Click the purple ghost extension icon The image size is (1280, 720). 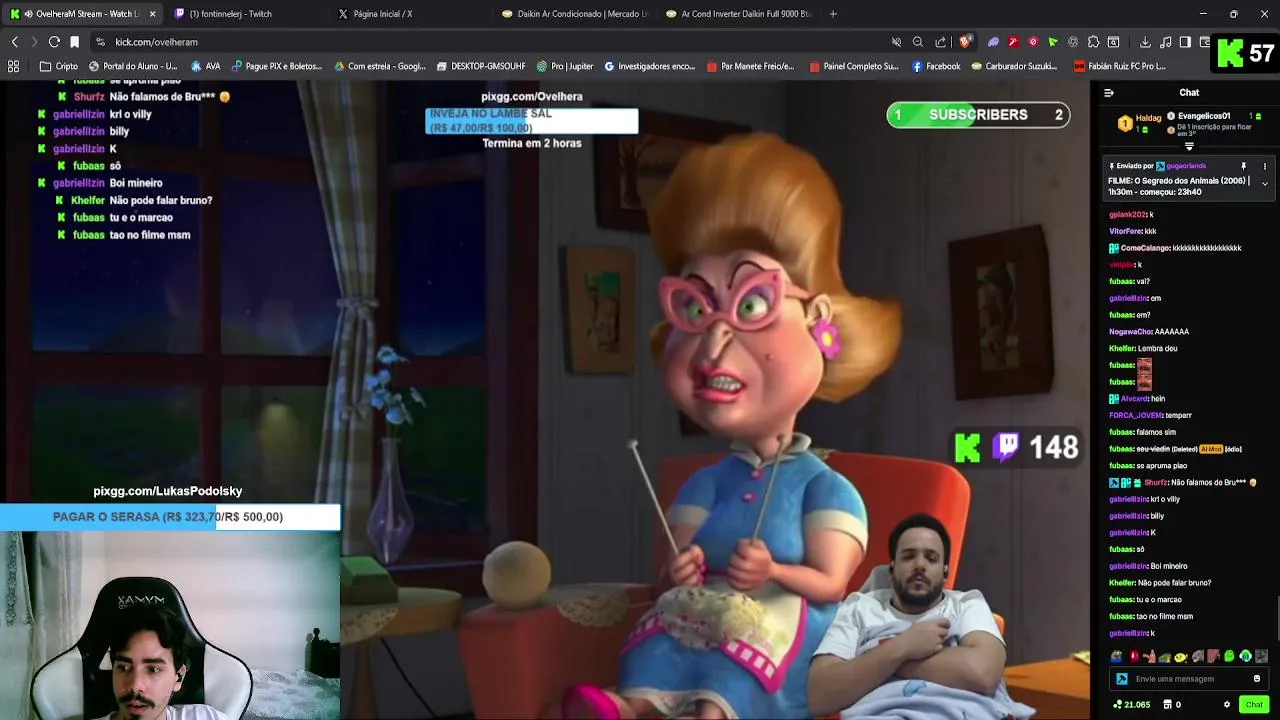pos(993,42)
